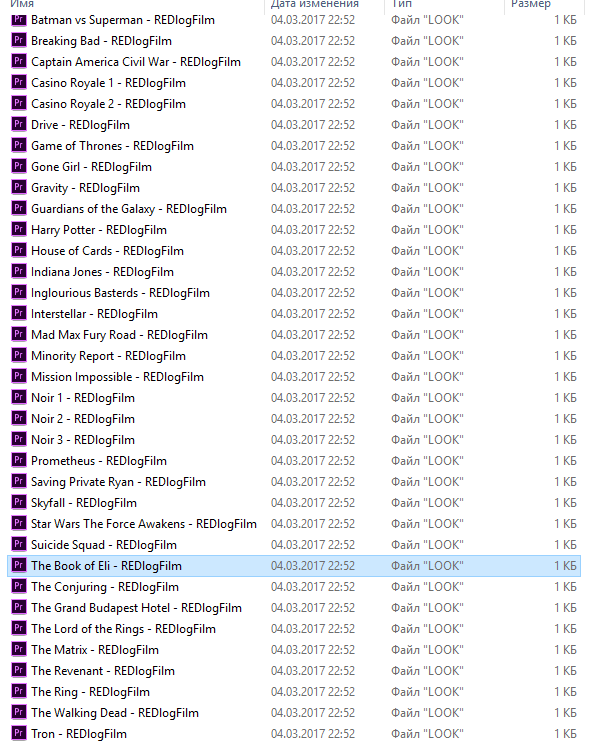This screenshot has width=600, height=746.
Task: Click the Pr icon beside Suicide Squad
Action: (x=19, y=545)
